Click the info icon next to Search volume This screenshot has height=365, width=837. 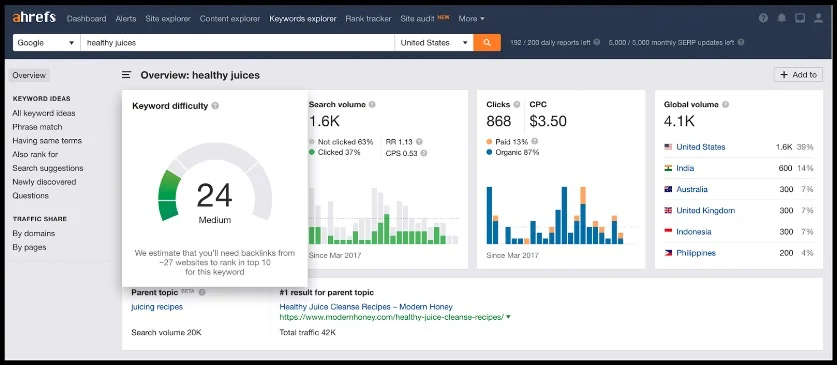[372, 105]
